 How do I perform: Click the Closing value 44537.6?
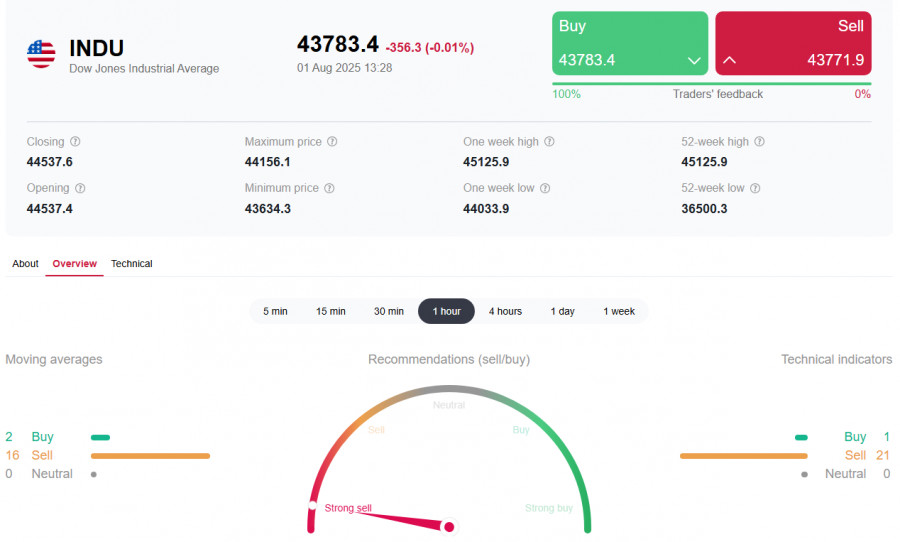(49, 162)
